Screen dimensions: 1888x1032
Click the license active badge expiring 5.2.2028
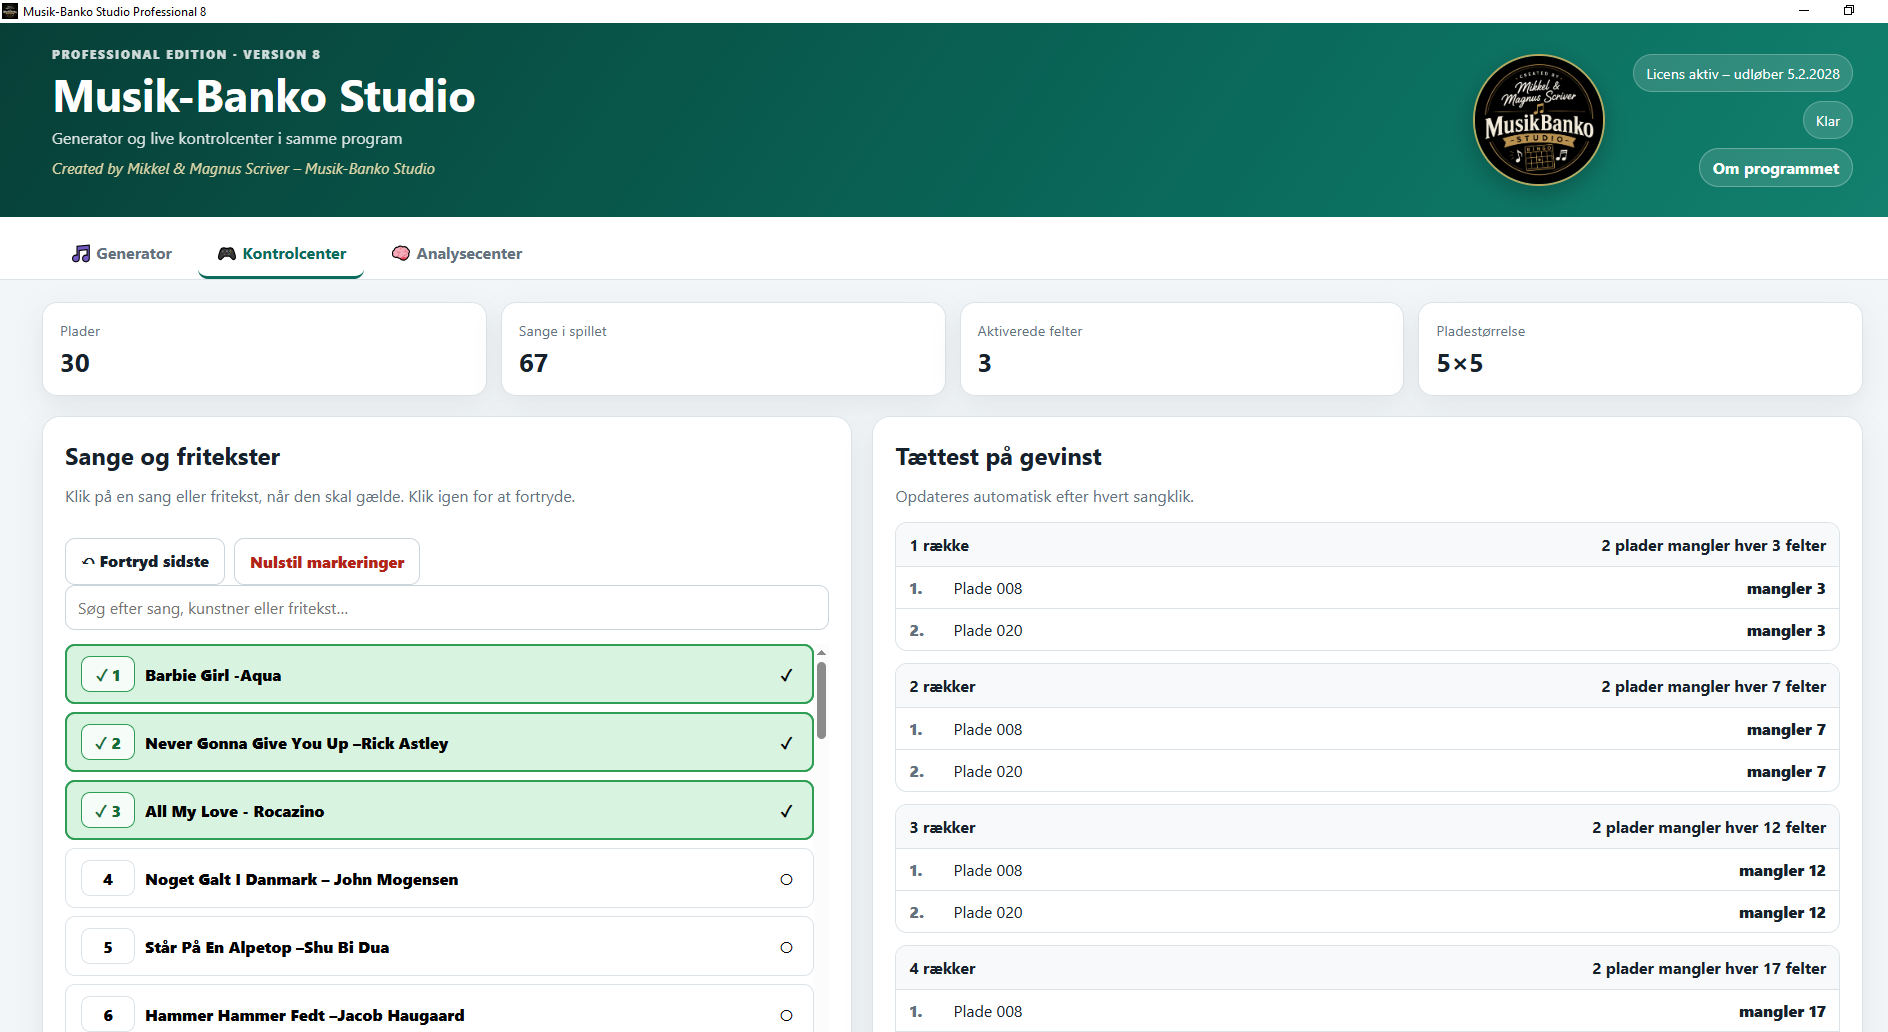point(1743,74)
